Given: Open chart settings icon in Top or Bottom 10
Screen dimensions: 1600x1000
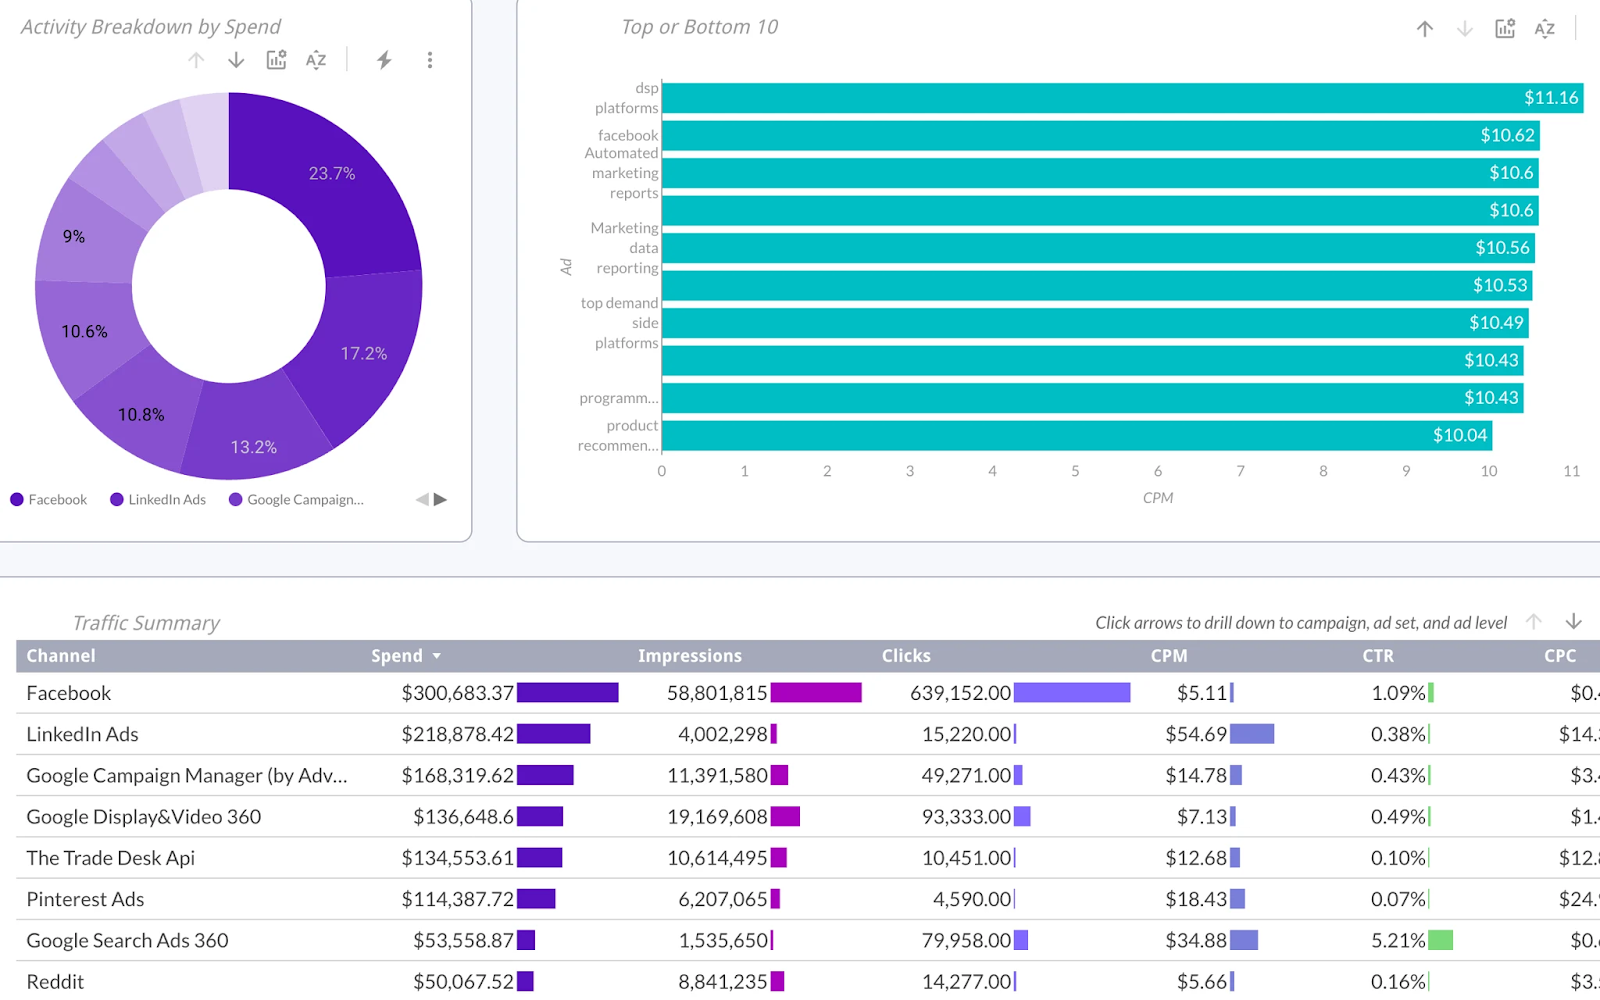Looking at the screenshot, I should [x=1505, y=29].
